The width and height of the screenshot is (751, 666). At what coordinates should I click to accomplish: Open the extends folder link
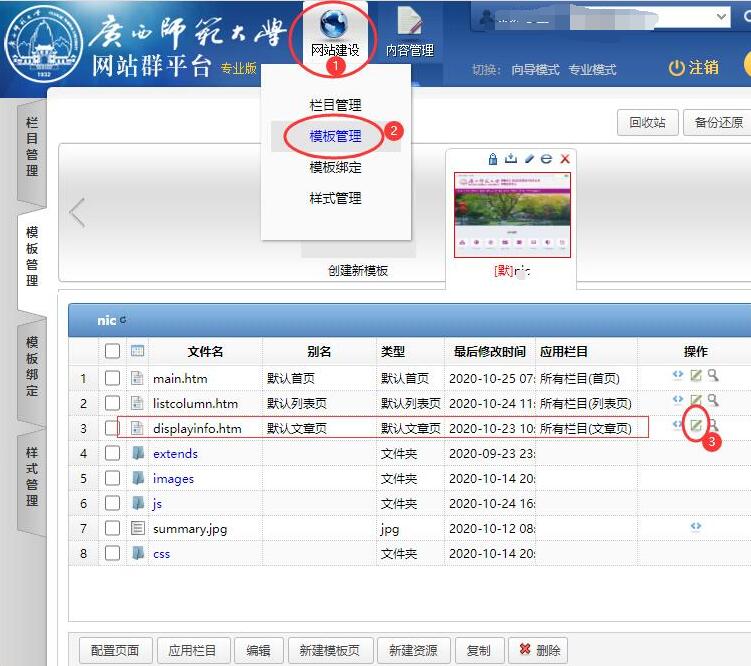[x=175, y=453]
